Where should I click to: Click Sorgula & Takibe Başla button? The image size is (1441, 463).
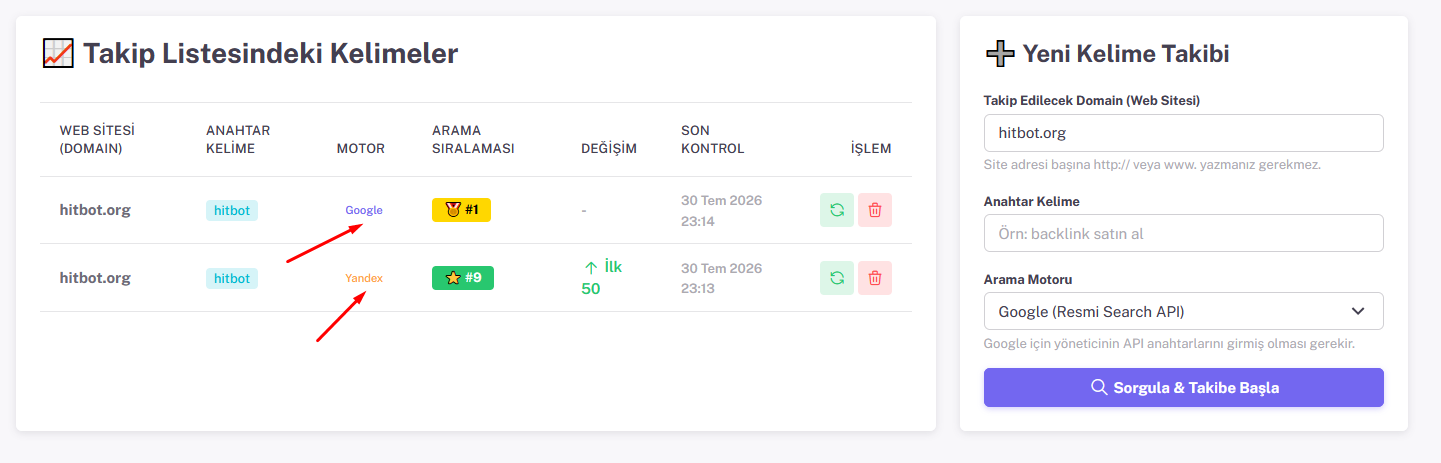[1184, 388]
